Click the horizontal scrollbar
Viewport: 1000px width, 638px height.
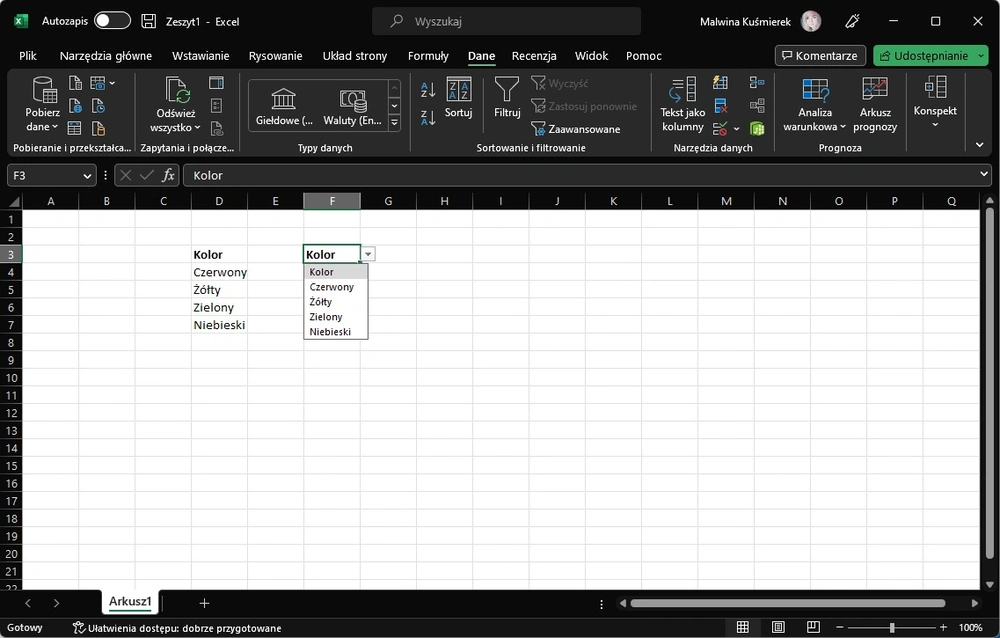point(788,603)
